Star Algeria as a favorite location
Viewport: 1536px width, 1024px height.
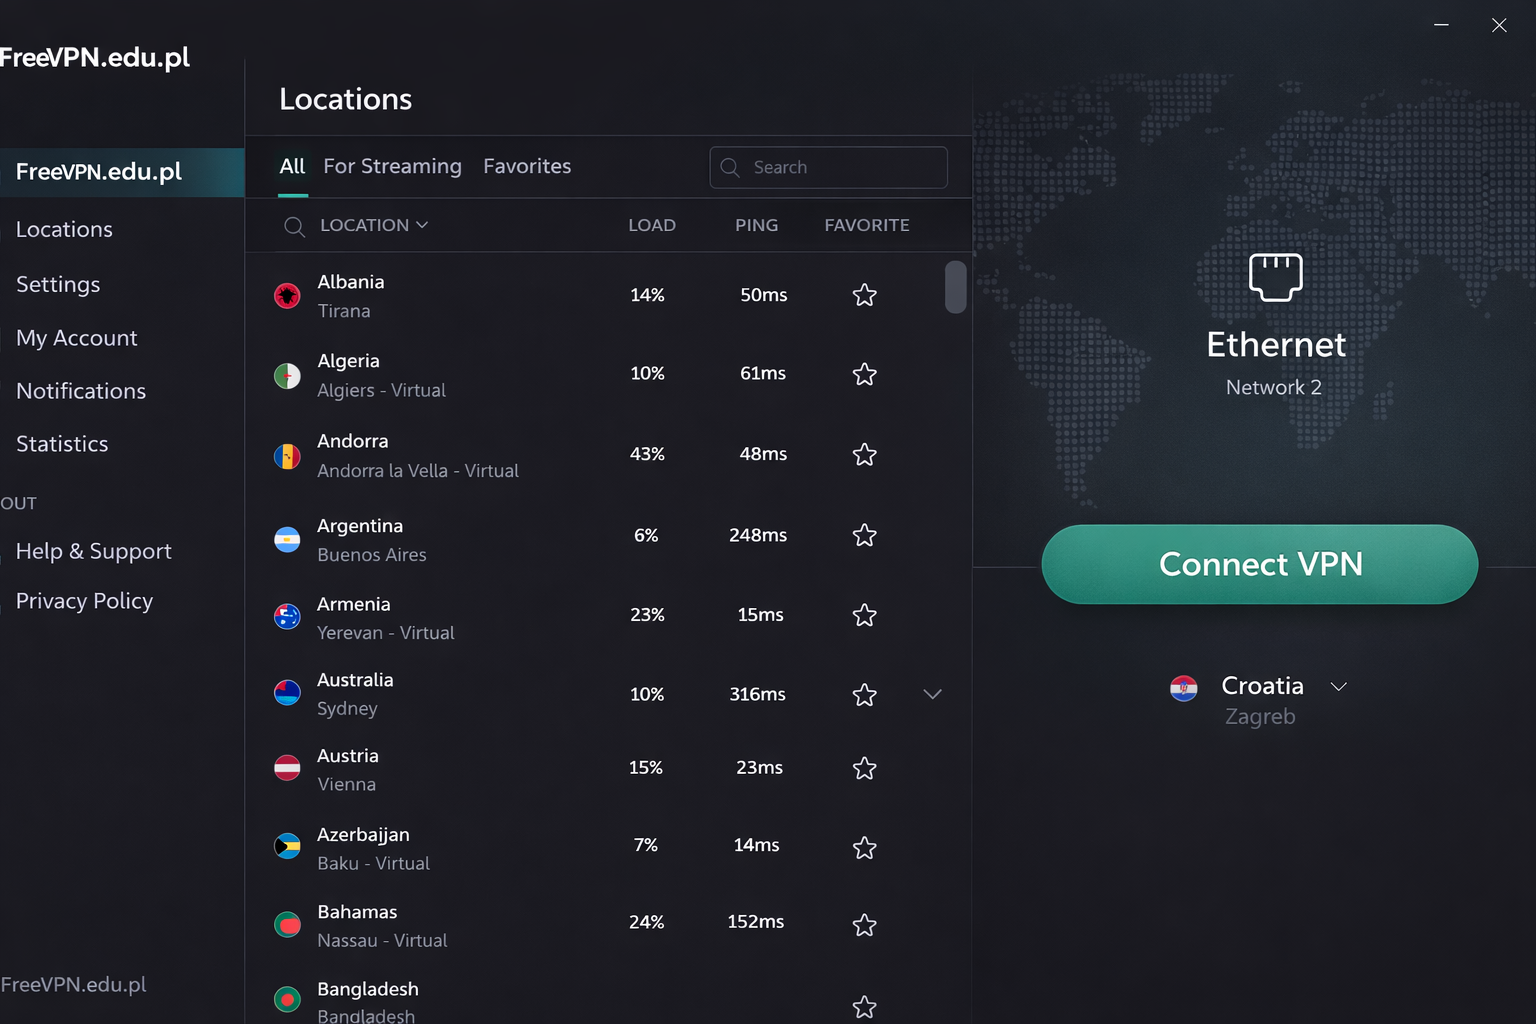[864, 374]
